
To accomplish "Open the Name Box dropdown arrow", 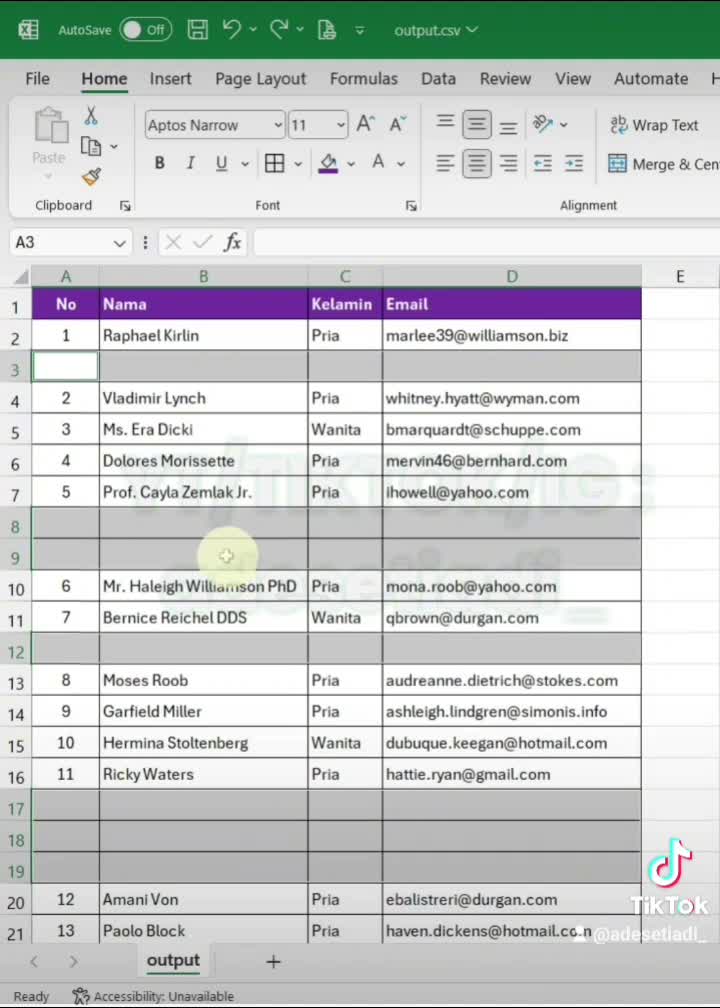I will coord(120,243).
